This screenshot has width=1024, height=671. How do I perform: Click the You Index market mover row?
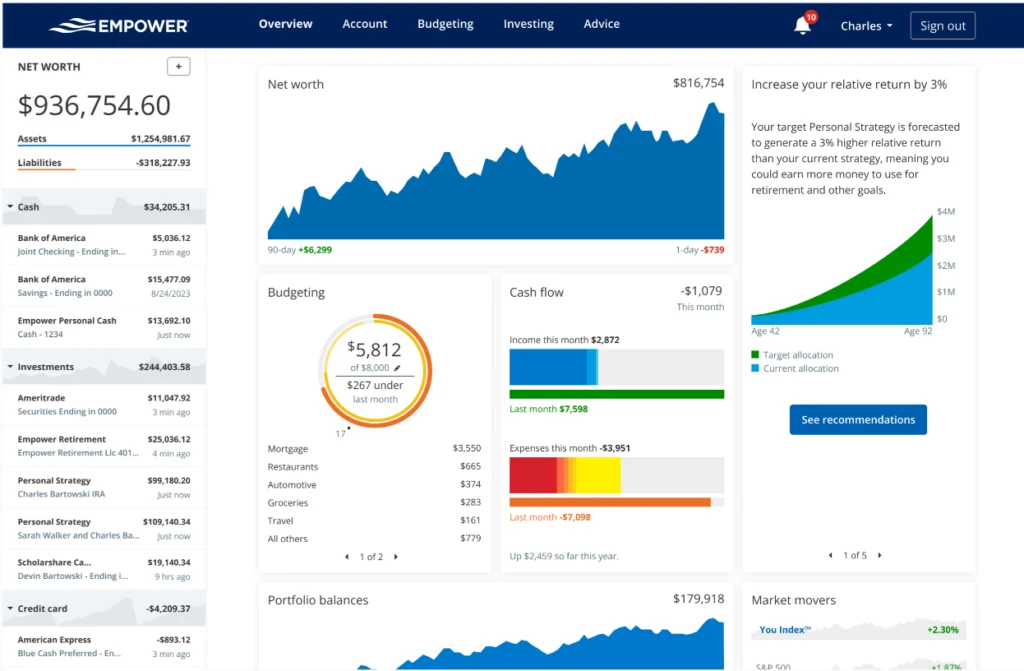[858, 630]
